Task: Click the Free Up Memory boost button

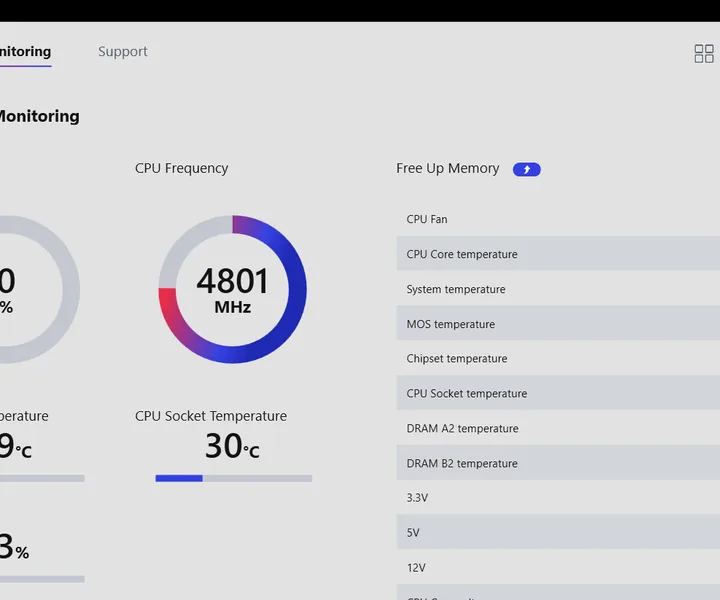Action: 526,169
